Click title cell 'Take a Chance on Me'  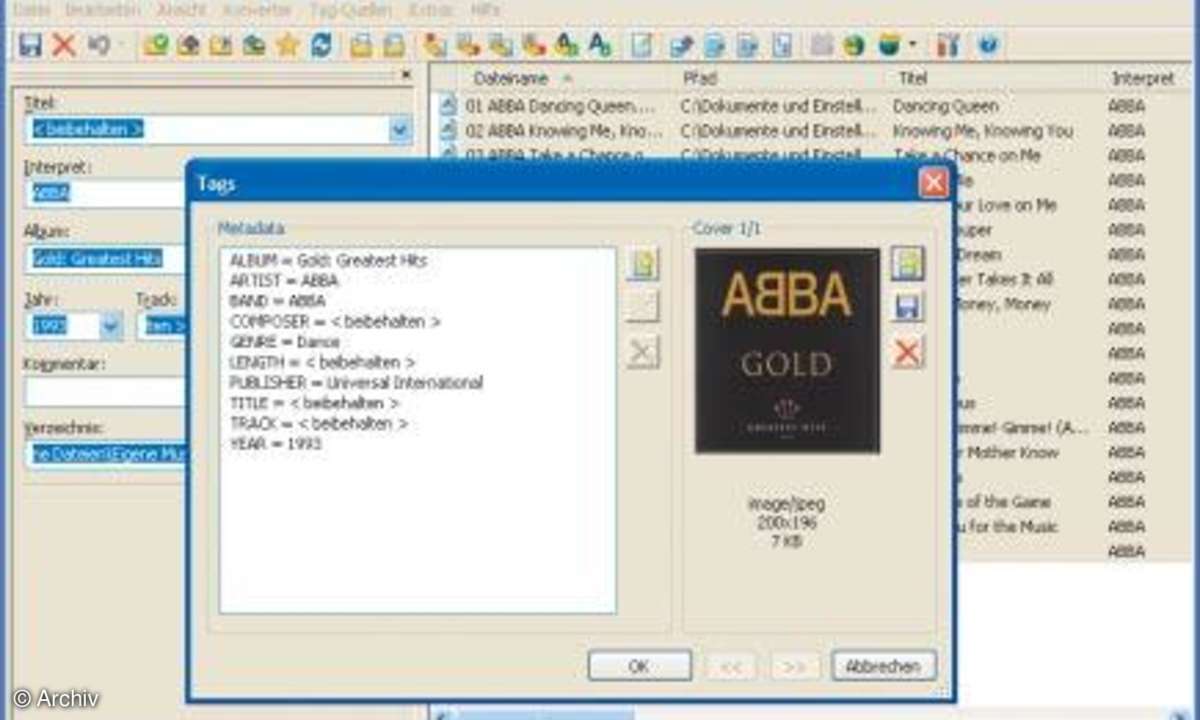(967, 154)
